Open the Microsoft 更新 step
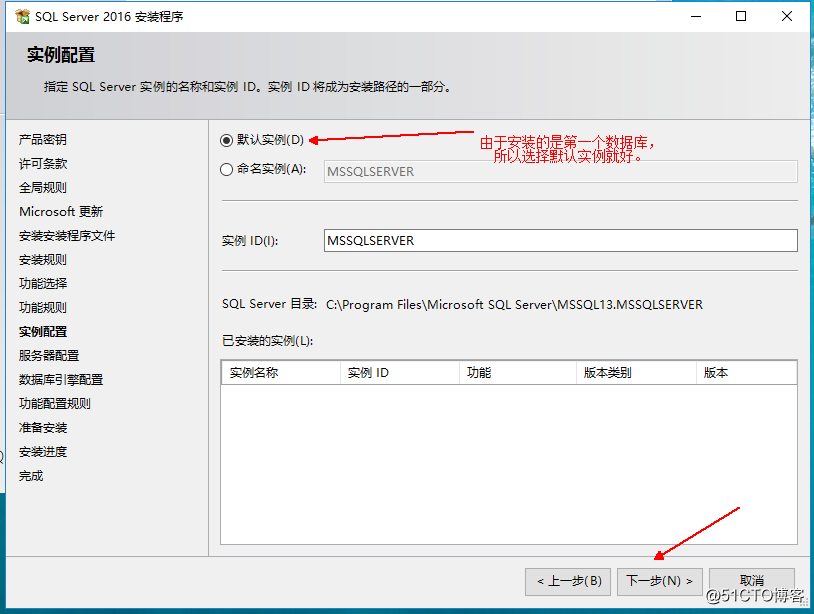The image size is (814, 614). (x=61, y=212)
